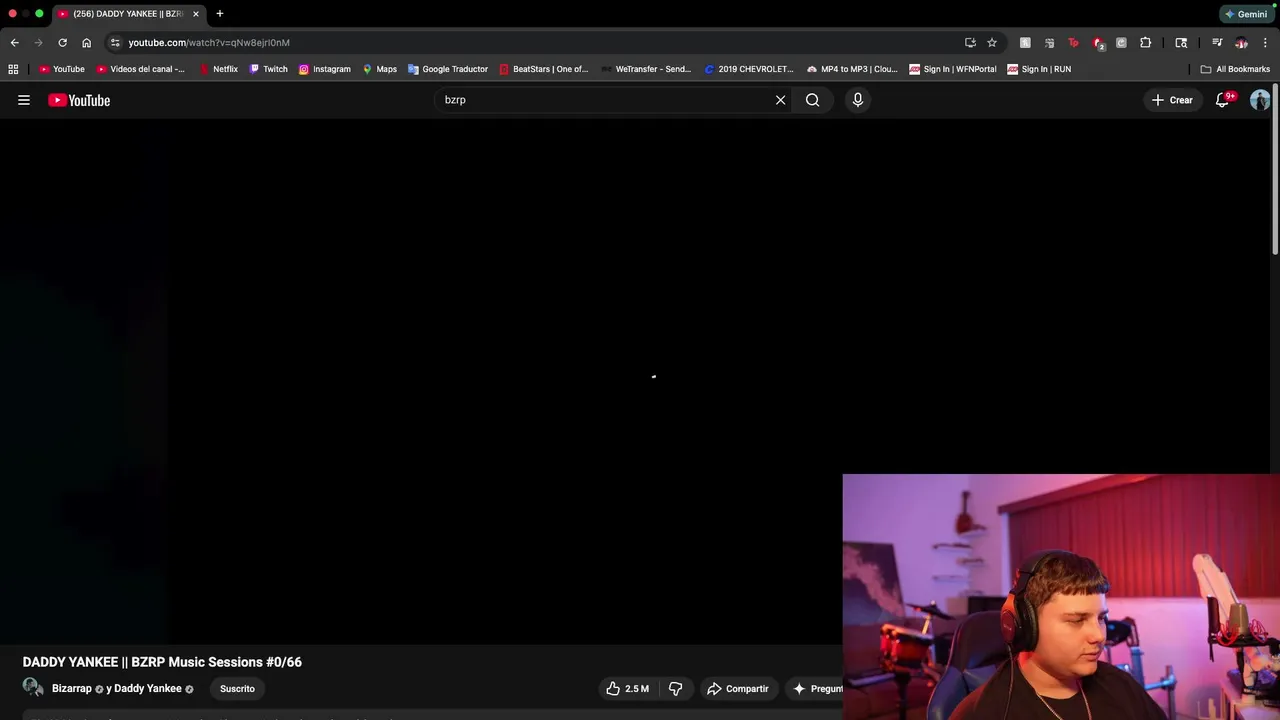The width and height of the screenshot is (1280, 720).
Task: Open the Bizarrap channel link
Action: 72,688
